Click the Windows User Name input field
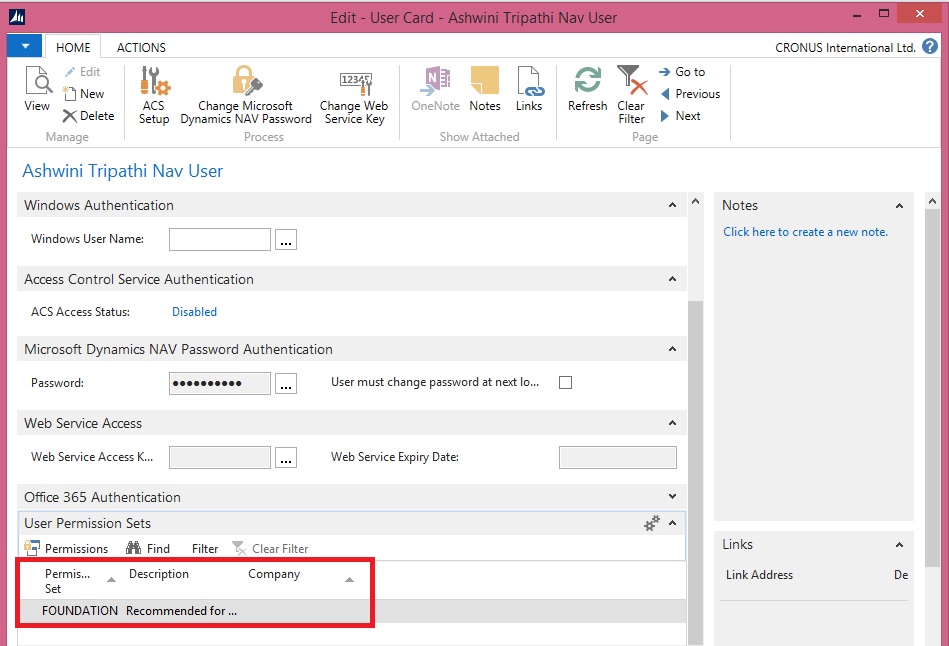Screen dimensions: 949x646 click(220, 240)
